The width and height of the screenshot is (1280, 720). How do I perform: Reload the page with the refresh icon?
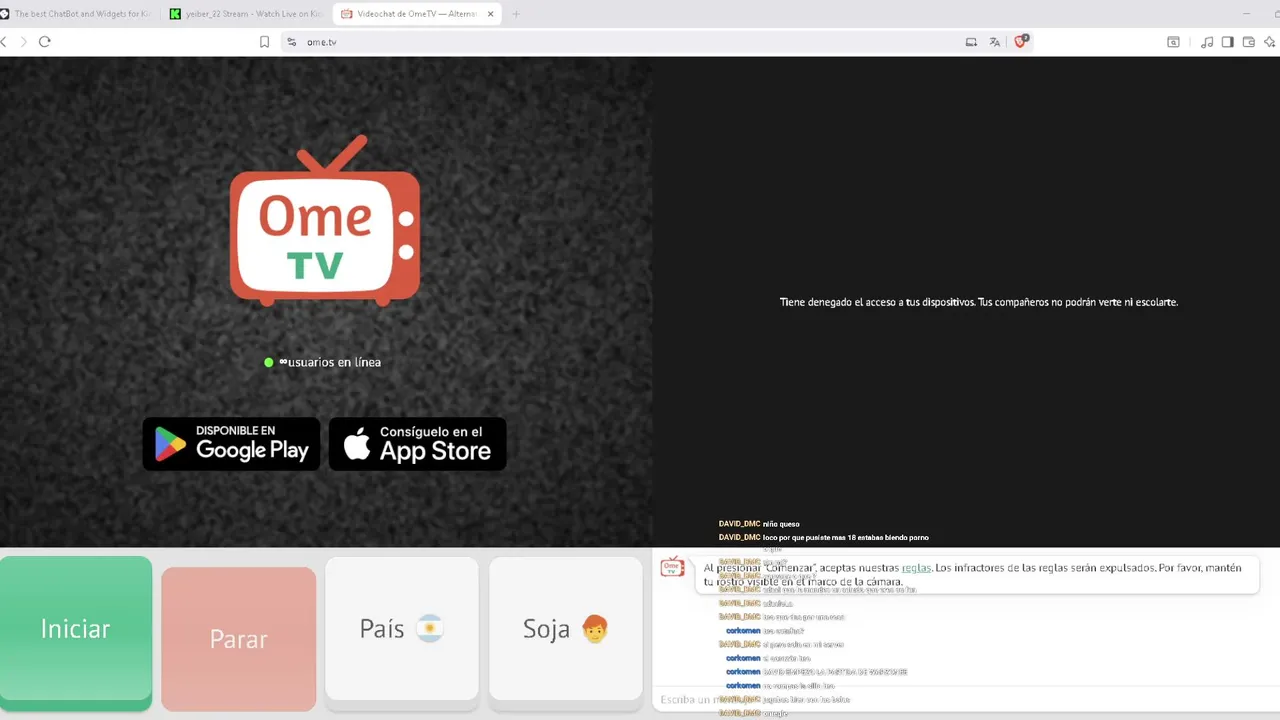click(44, 42)
